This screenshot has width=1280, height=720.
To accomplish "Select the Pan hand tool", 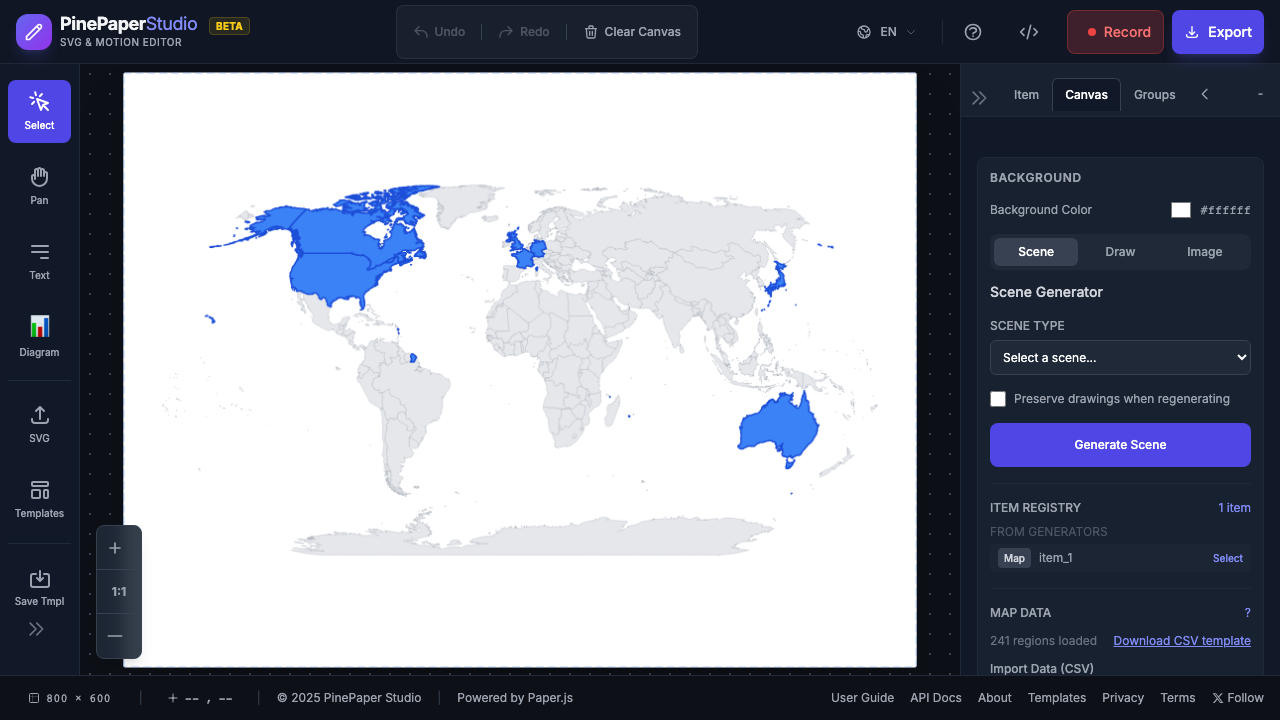I will (39, 186).
